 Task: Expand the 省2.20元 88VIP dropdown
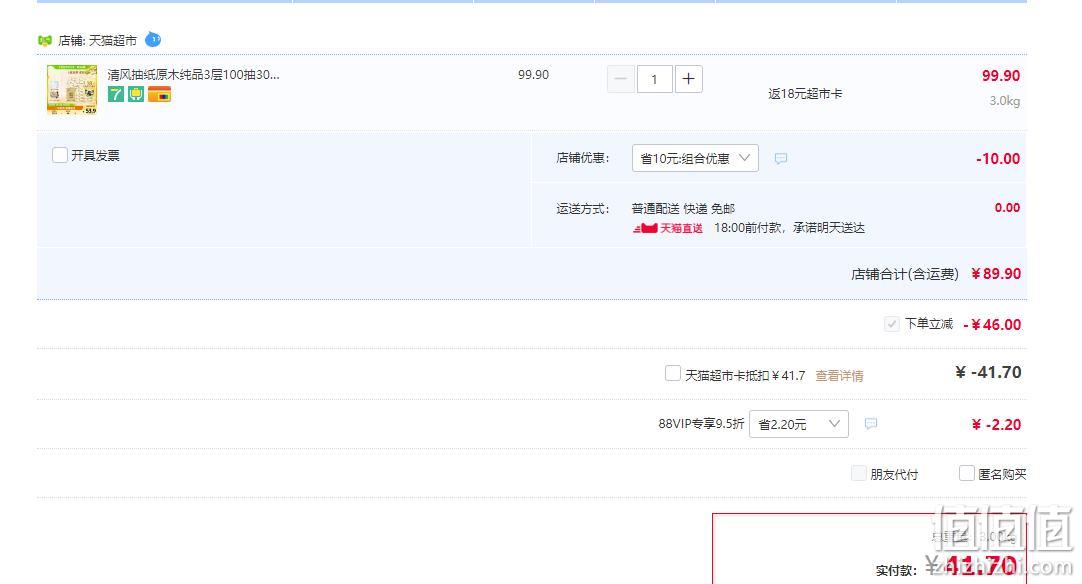click(x=798, y=424)
